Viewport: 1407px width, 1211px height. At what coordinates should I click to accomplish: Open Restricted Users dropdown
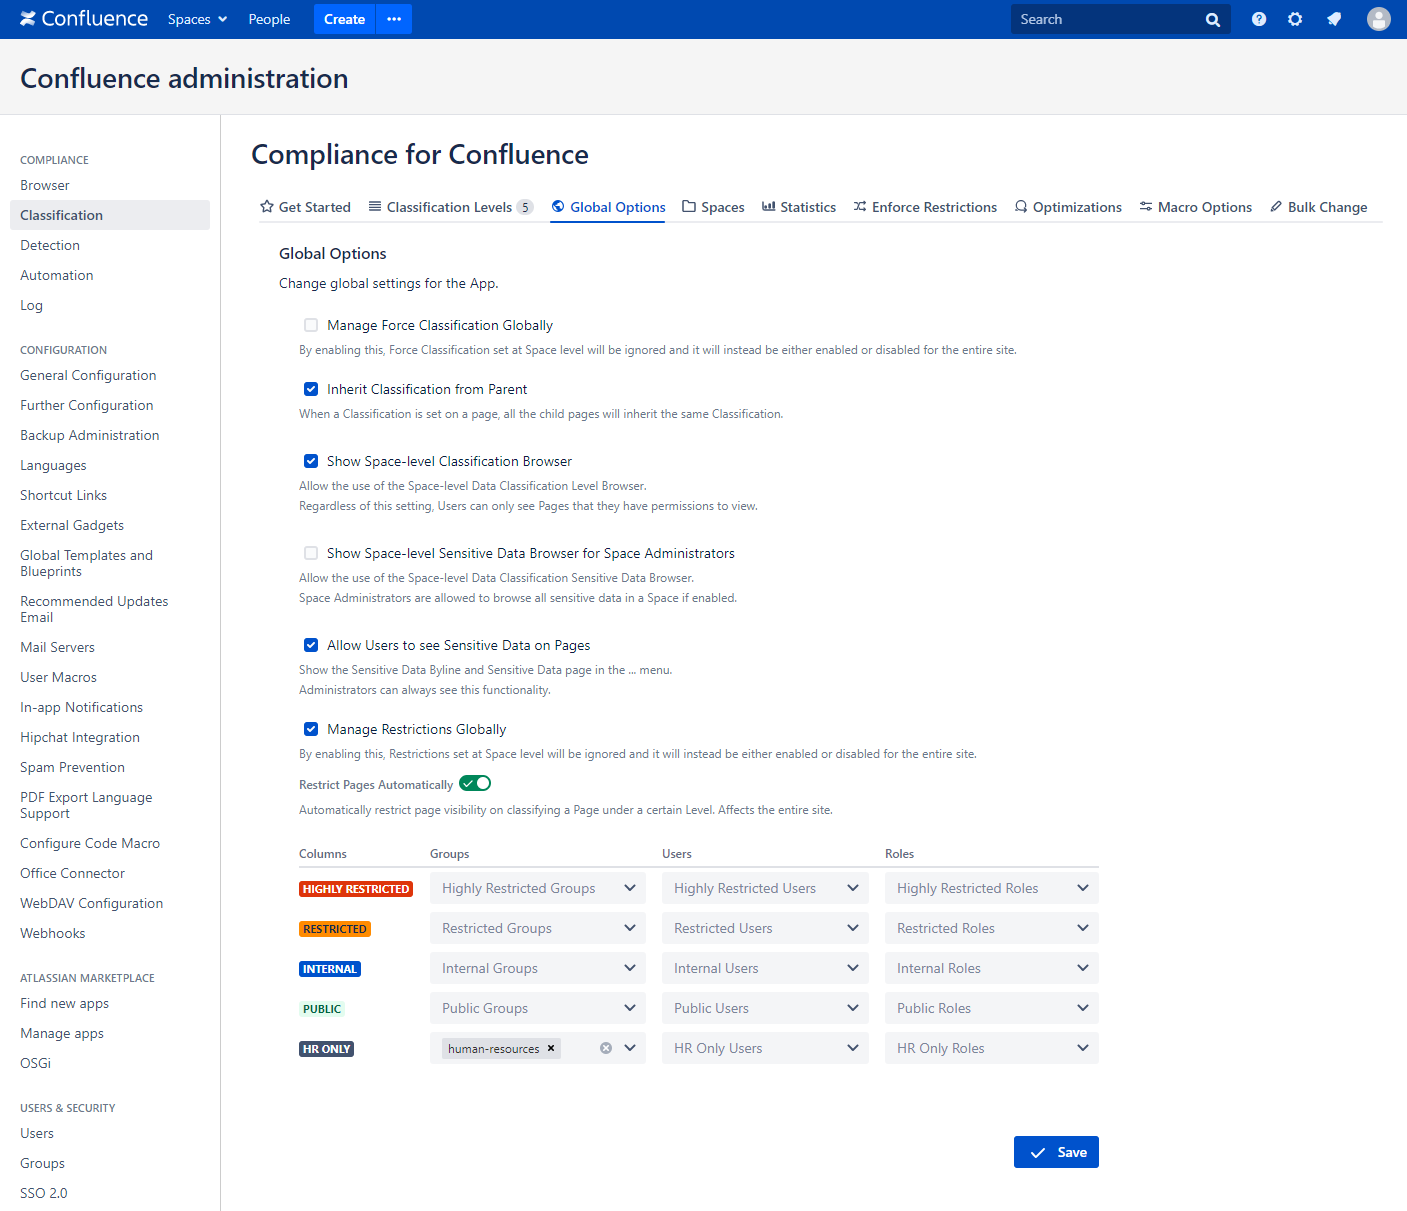[765, 928]
